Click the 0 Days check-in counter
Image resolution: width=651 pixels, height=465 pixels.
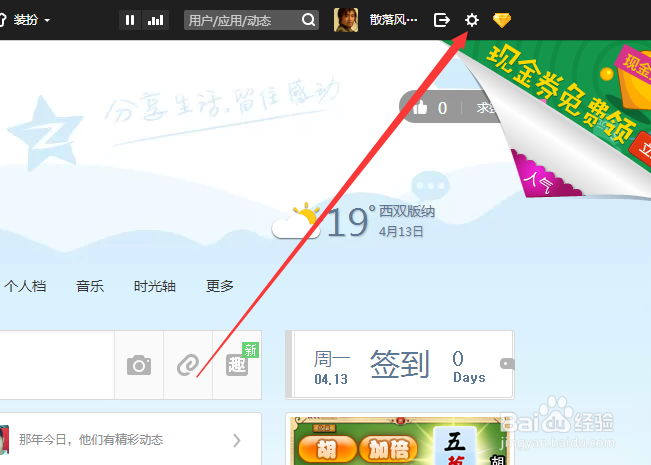coord(469,366)
